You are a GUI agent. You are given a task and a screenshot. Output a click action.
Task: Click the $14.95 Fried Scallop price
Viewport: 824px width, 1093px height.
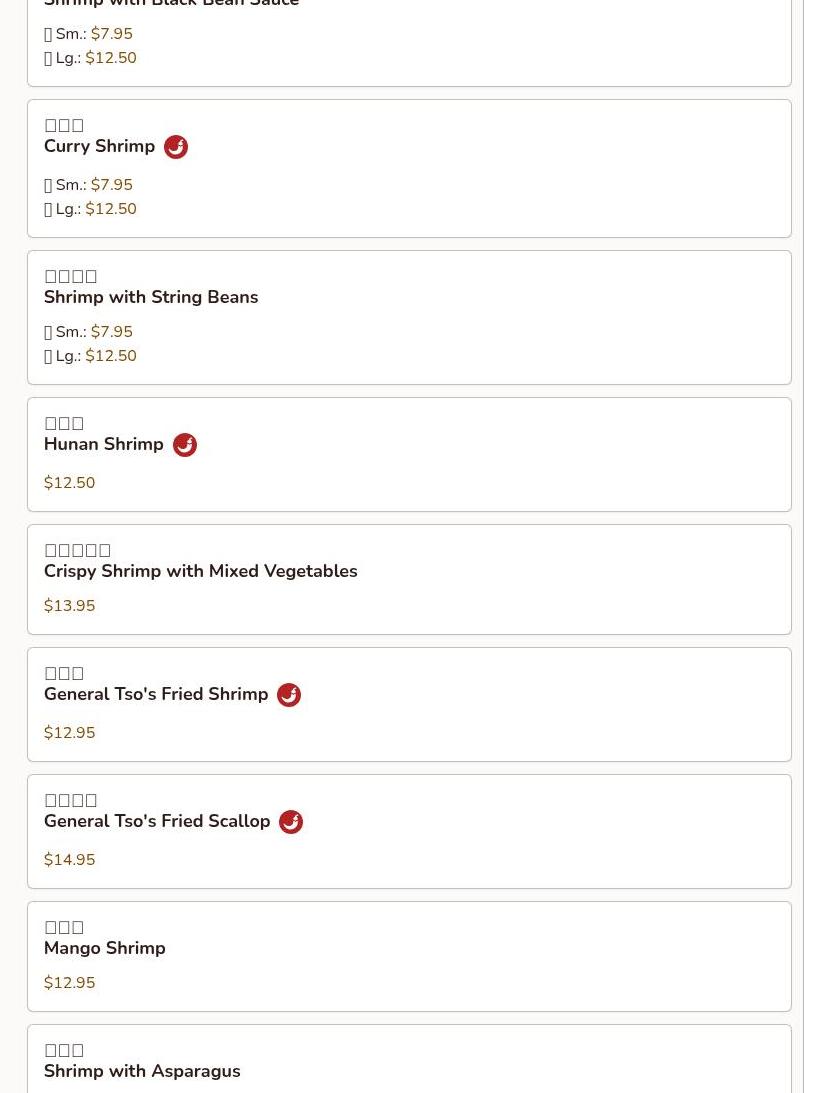(x=69, y=859)
